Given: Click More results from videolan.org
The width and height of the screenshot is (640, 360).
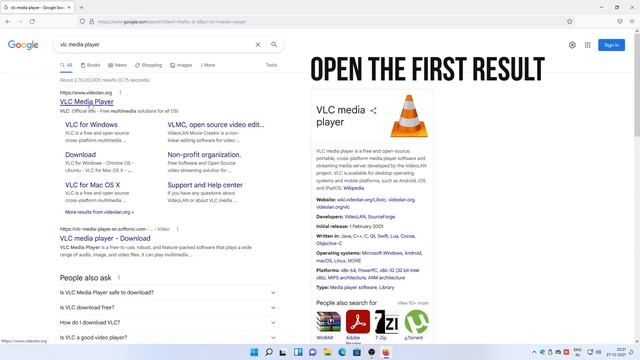Looking at the screenshot, I should (x=99, y=212).
